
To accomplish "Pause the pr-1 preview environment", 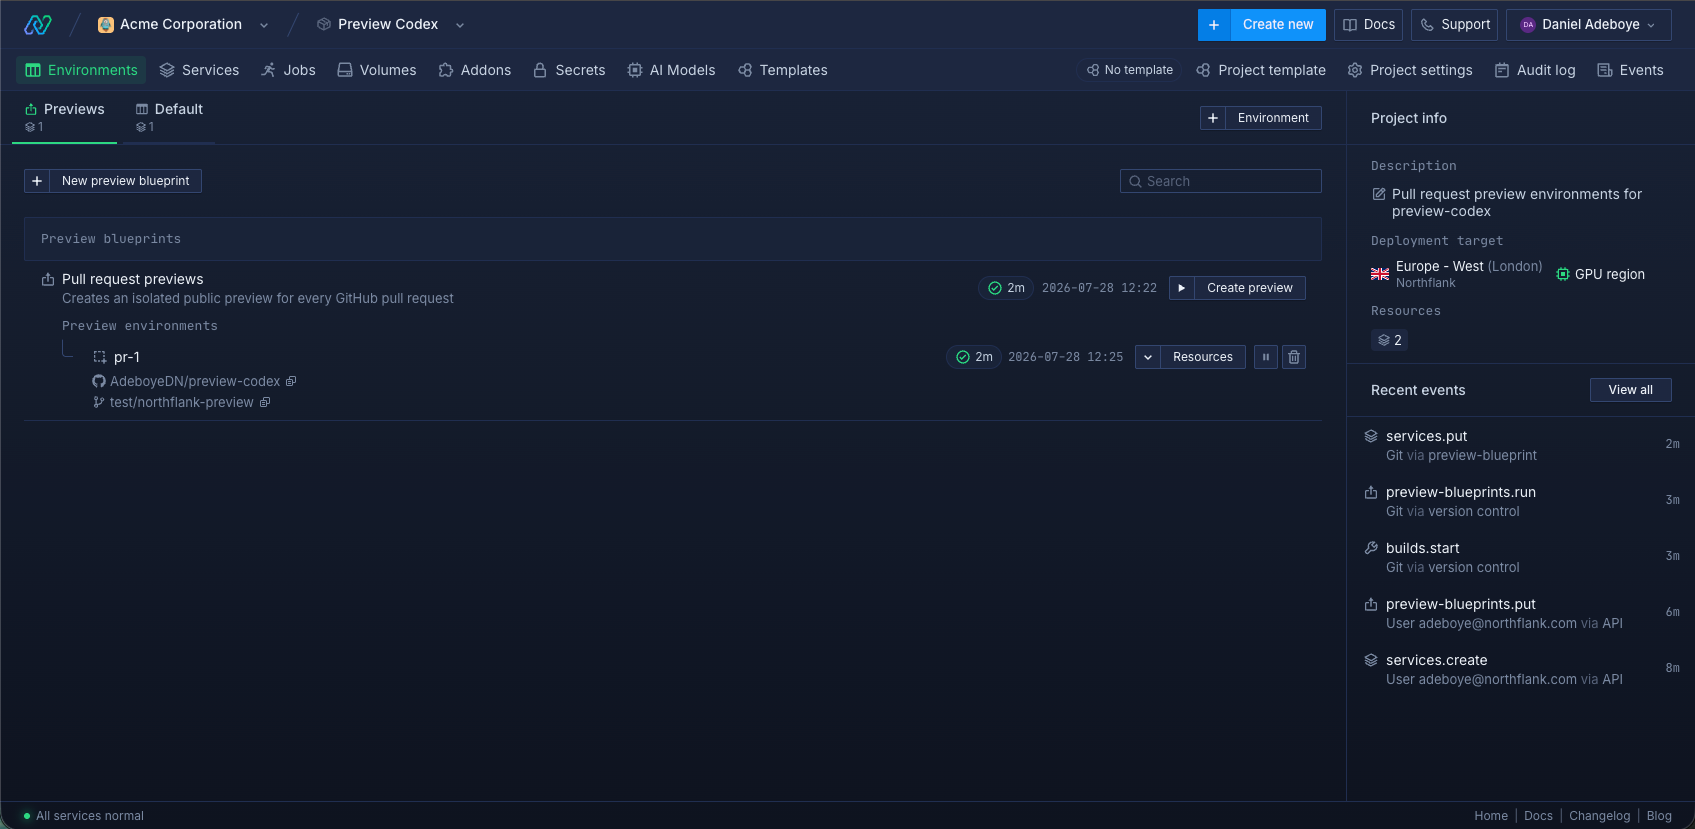I will (1266, 357).
